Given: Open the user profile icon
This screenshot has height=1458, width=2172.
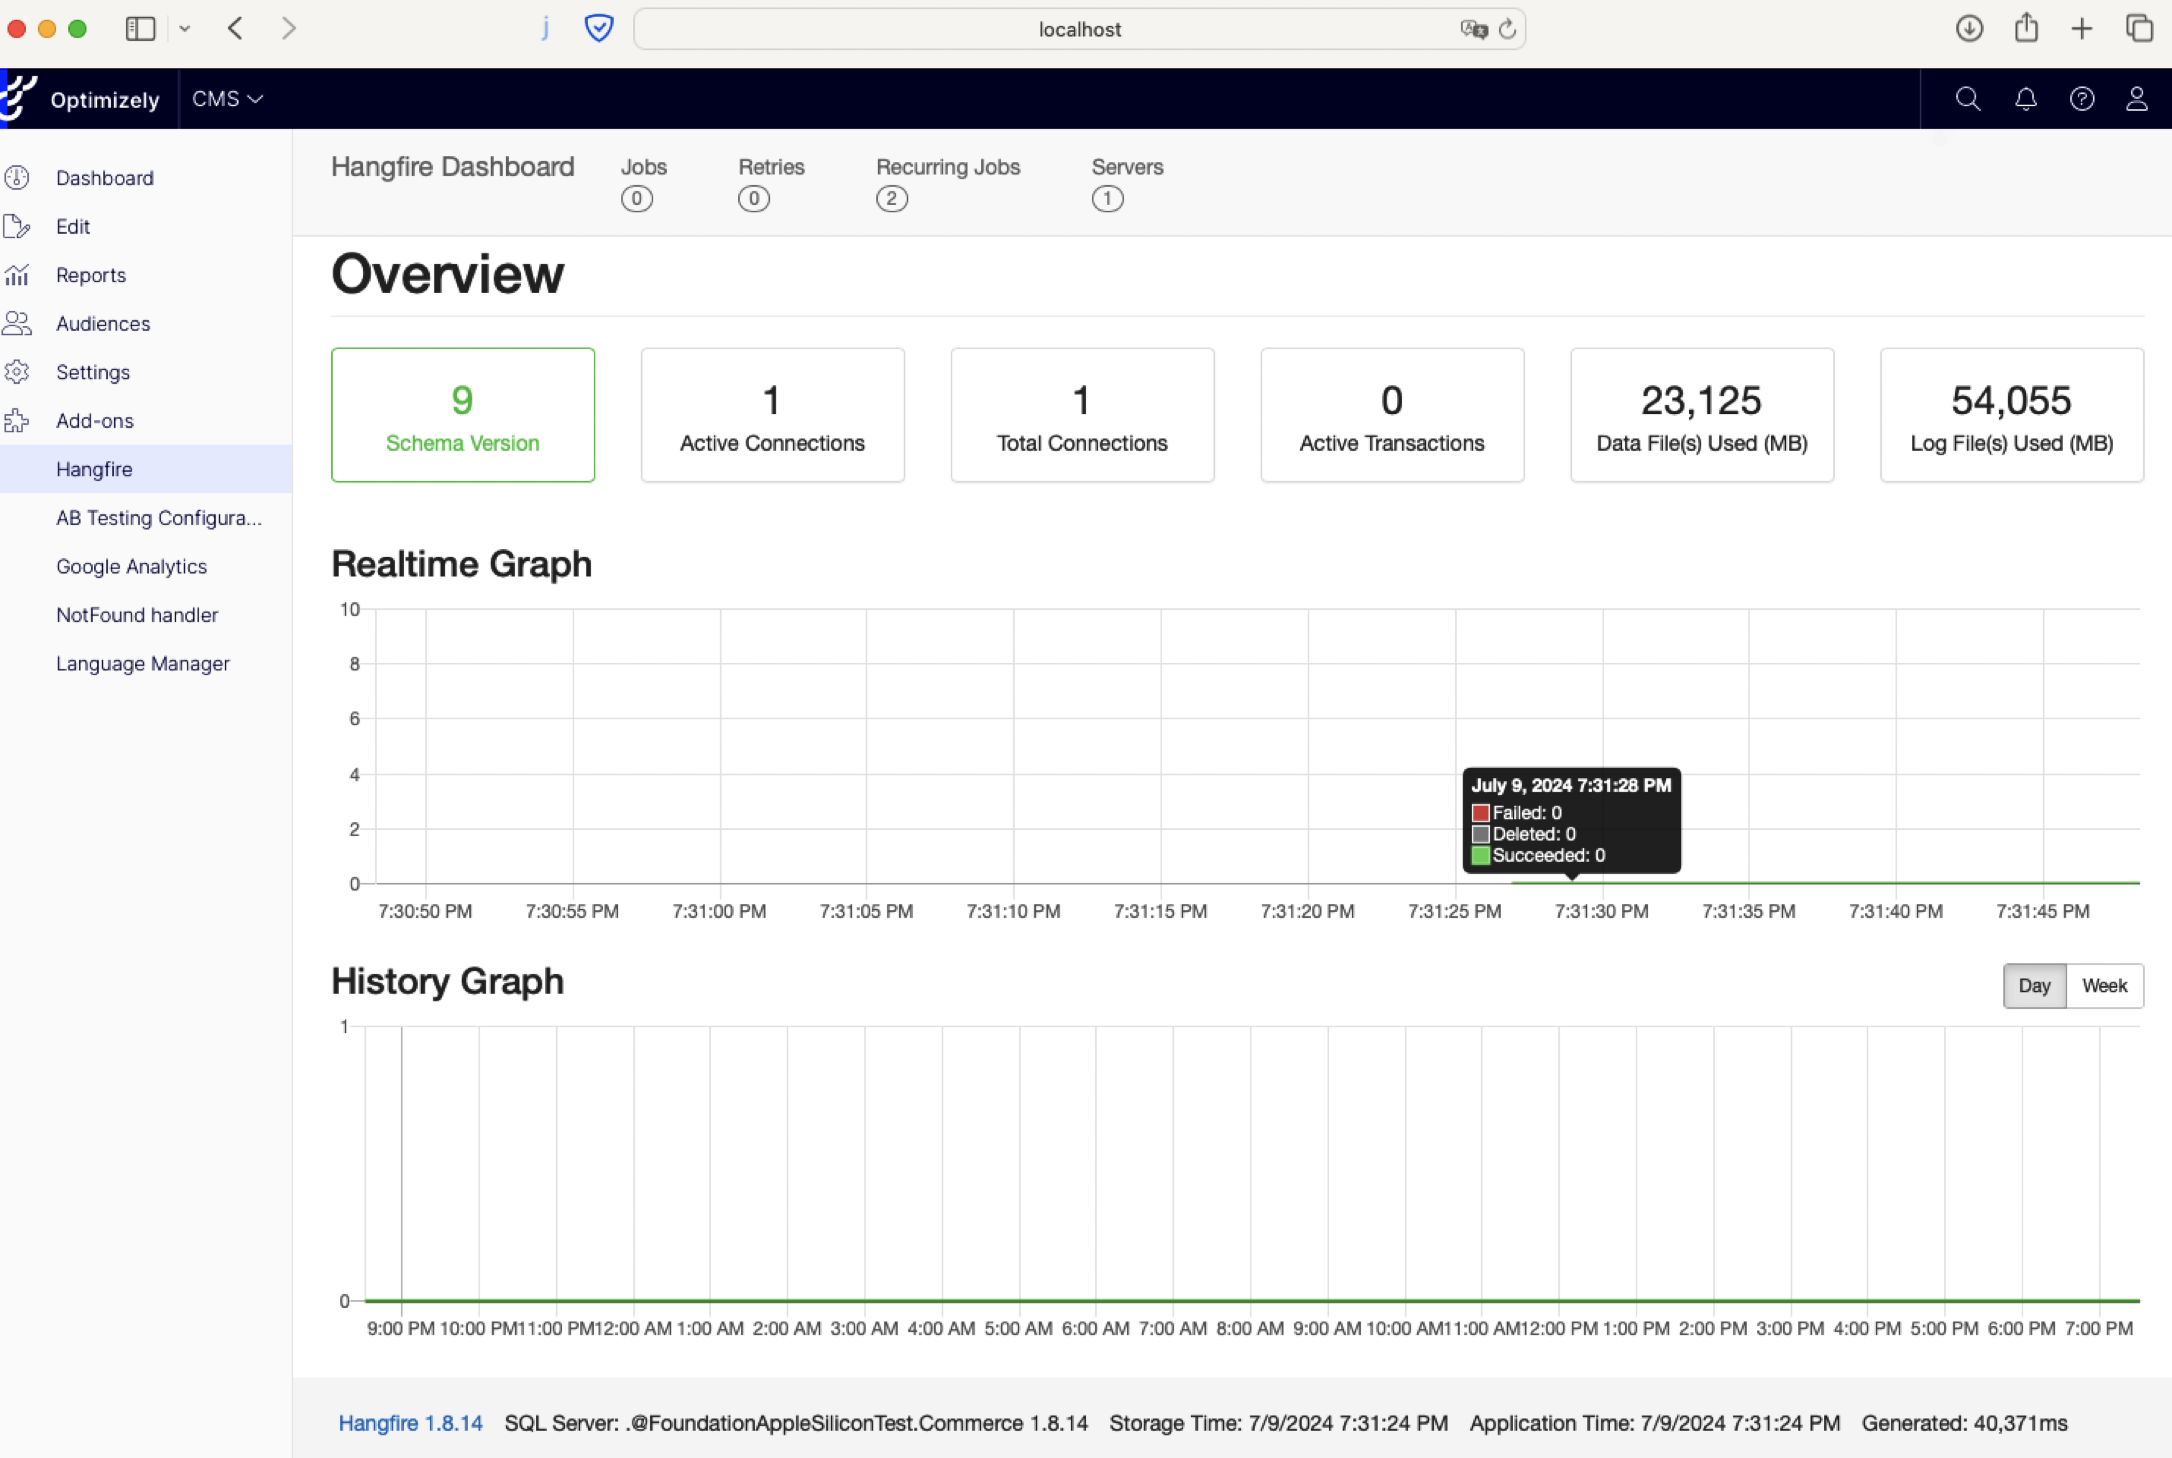Looking at the screenshot, I should pyautogui.click(x=2137, y=98).
